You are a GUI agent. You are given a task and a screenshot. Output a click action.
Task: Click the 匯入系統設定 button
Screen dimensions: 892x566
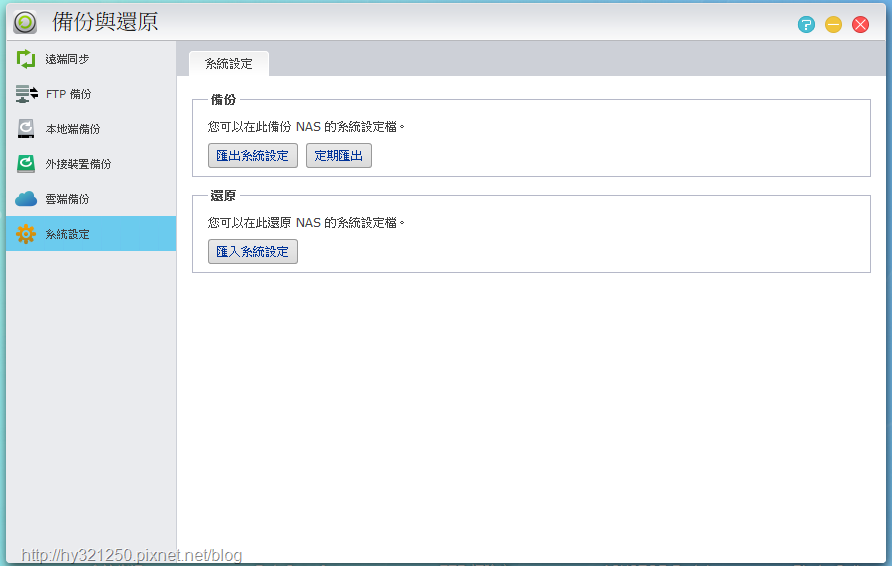(253, 251)
